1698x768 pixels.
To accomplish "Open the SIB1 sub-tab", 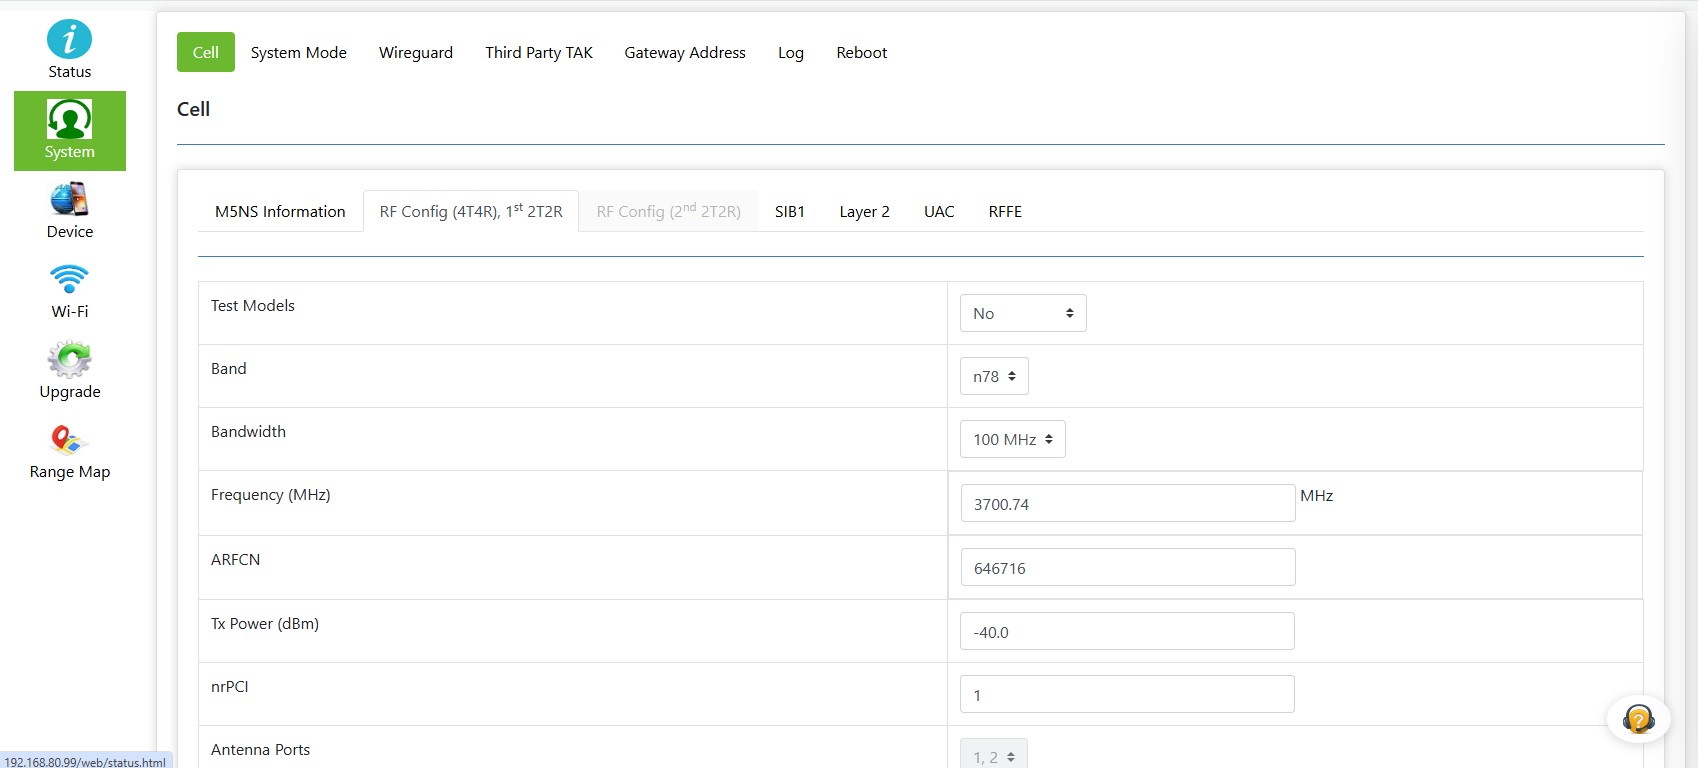I will pos(790,211).
